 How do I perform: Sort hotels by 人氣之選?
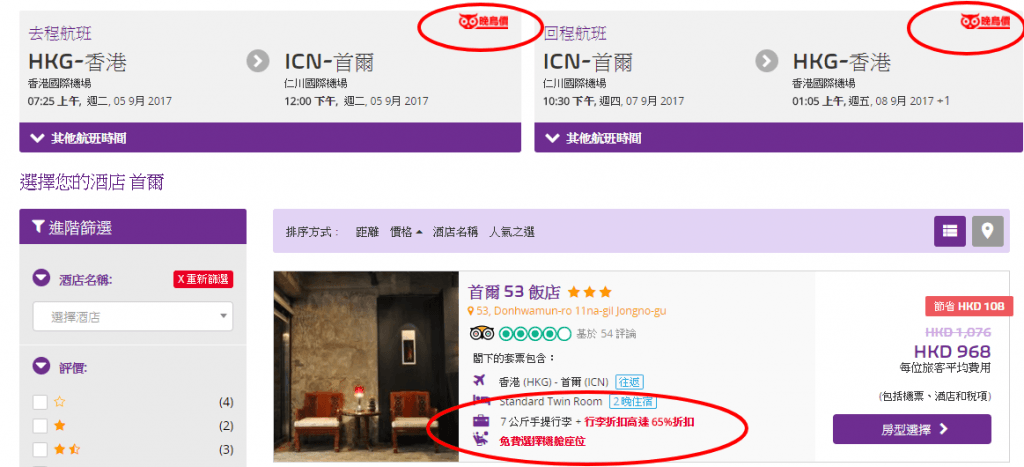point(512,231)
